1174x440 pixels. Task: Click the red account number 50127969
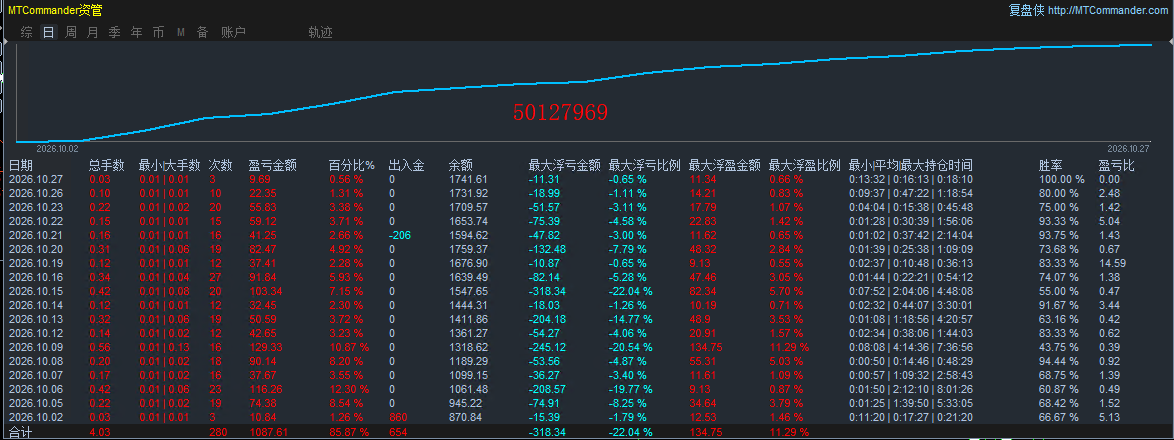pyautogui.click(x=560, y=112)
